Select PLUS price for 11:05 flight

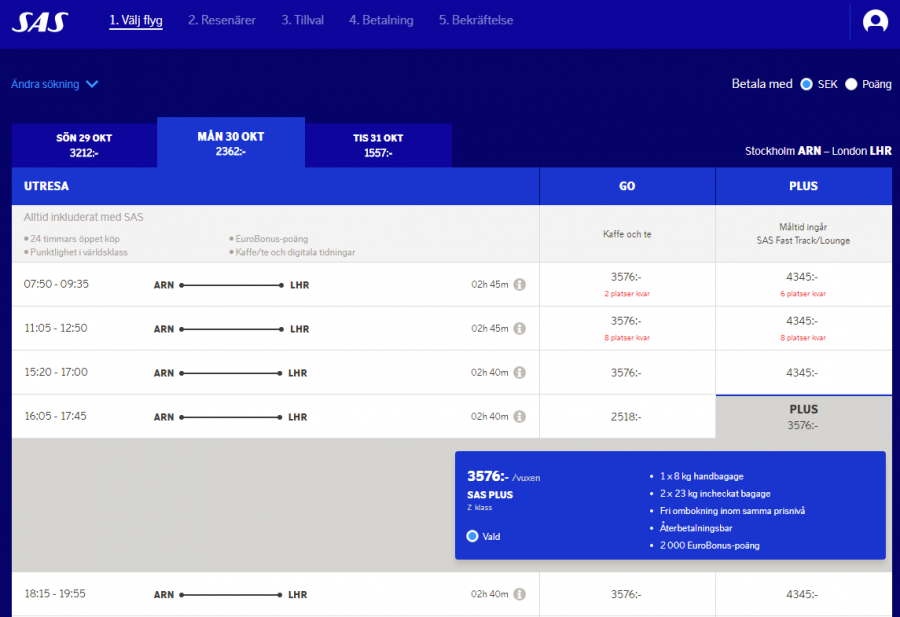click(x=803, y=328)
